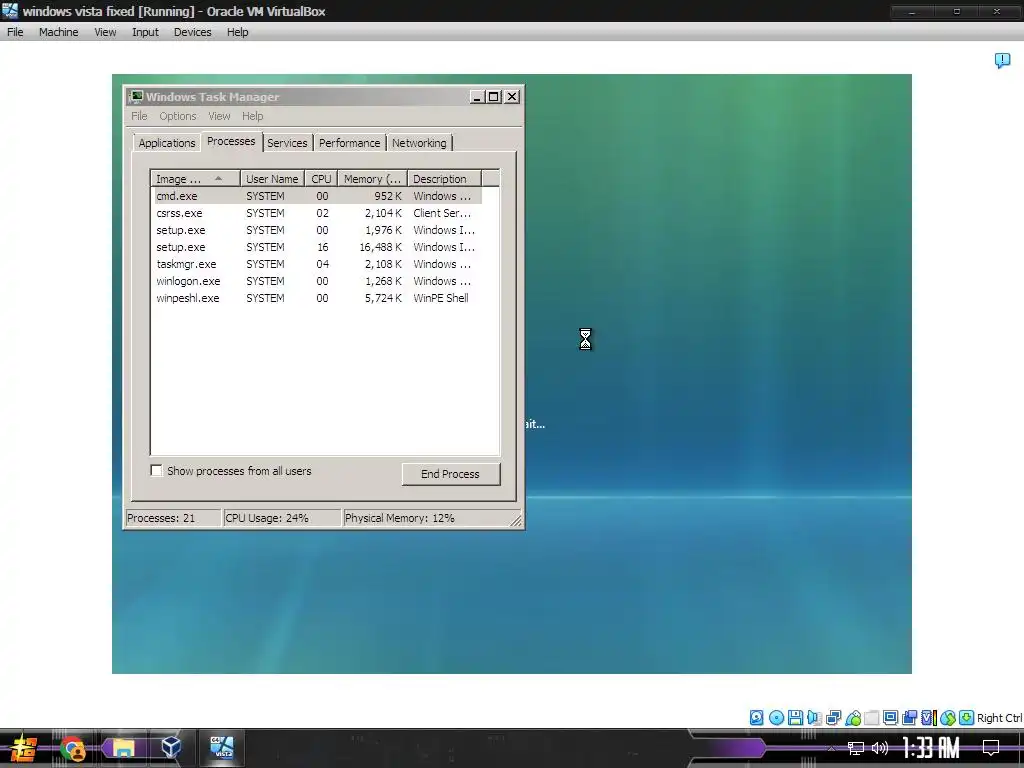Maximize the Windows Task Manager window
Screen dimensions: 1024x768
click(x=494, y=97)
